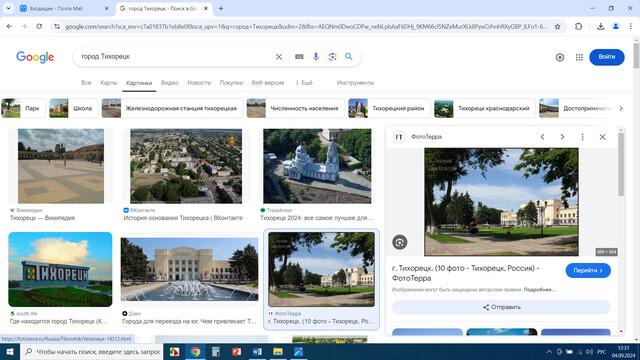Click the Отправить share button
This screenshot has width=640, height=360.
(501, 307)
